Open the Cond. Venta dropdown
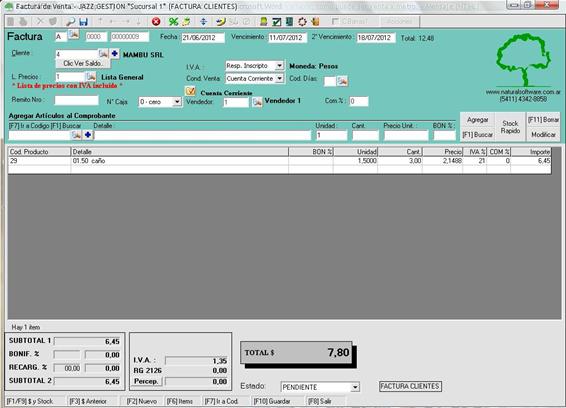566x408 pixels. pyautogui.click(x=279, y=78)
